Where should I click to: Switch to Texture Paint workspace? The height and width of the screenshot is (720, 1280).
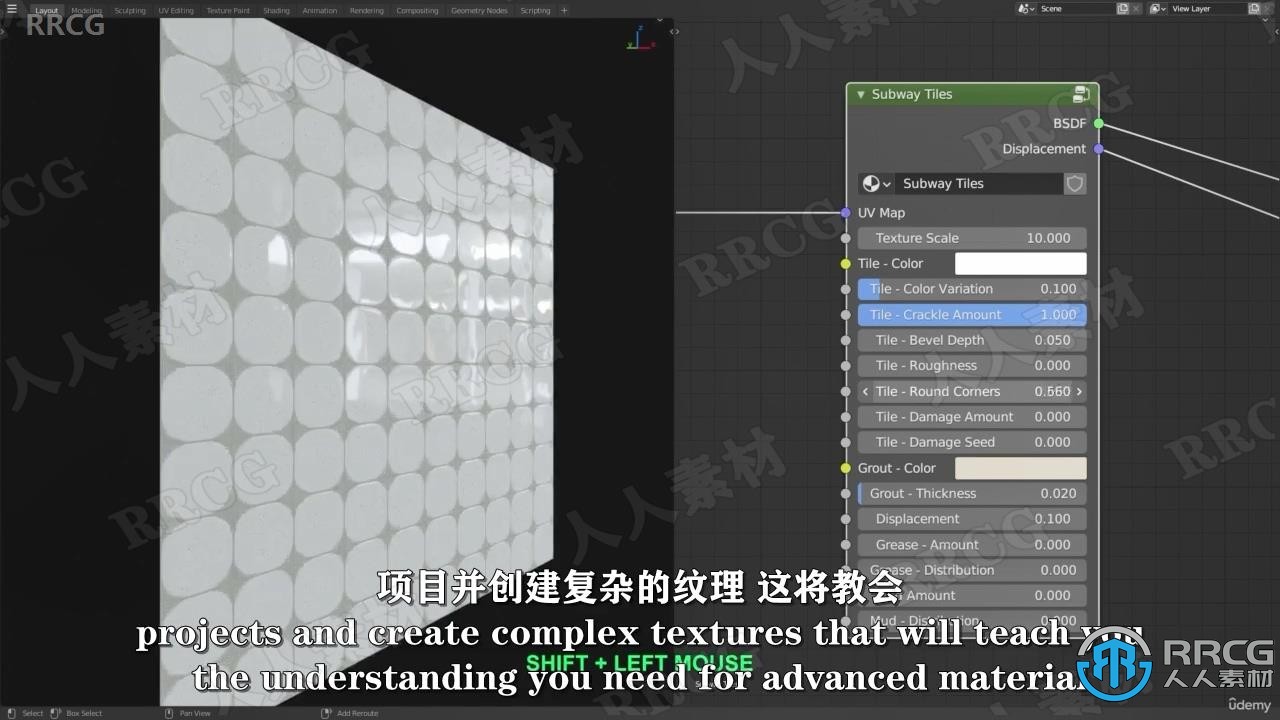[x=229, y=10]
